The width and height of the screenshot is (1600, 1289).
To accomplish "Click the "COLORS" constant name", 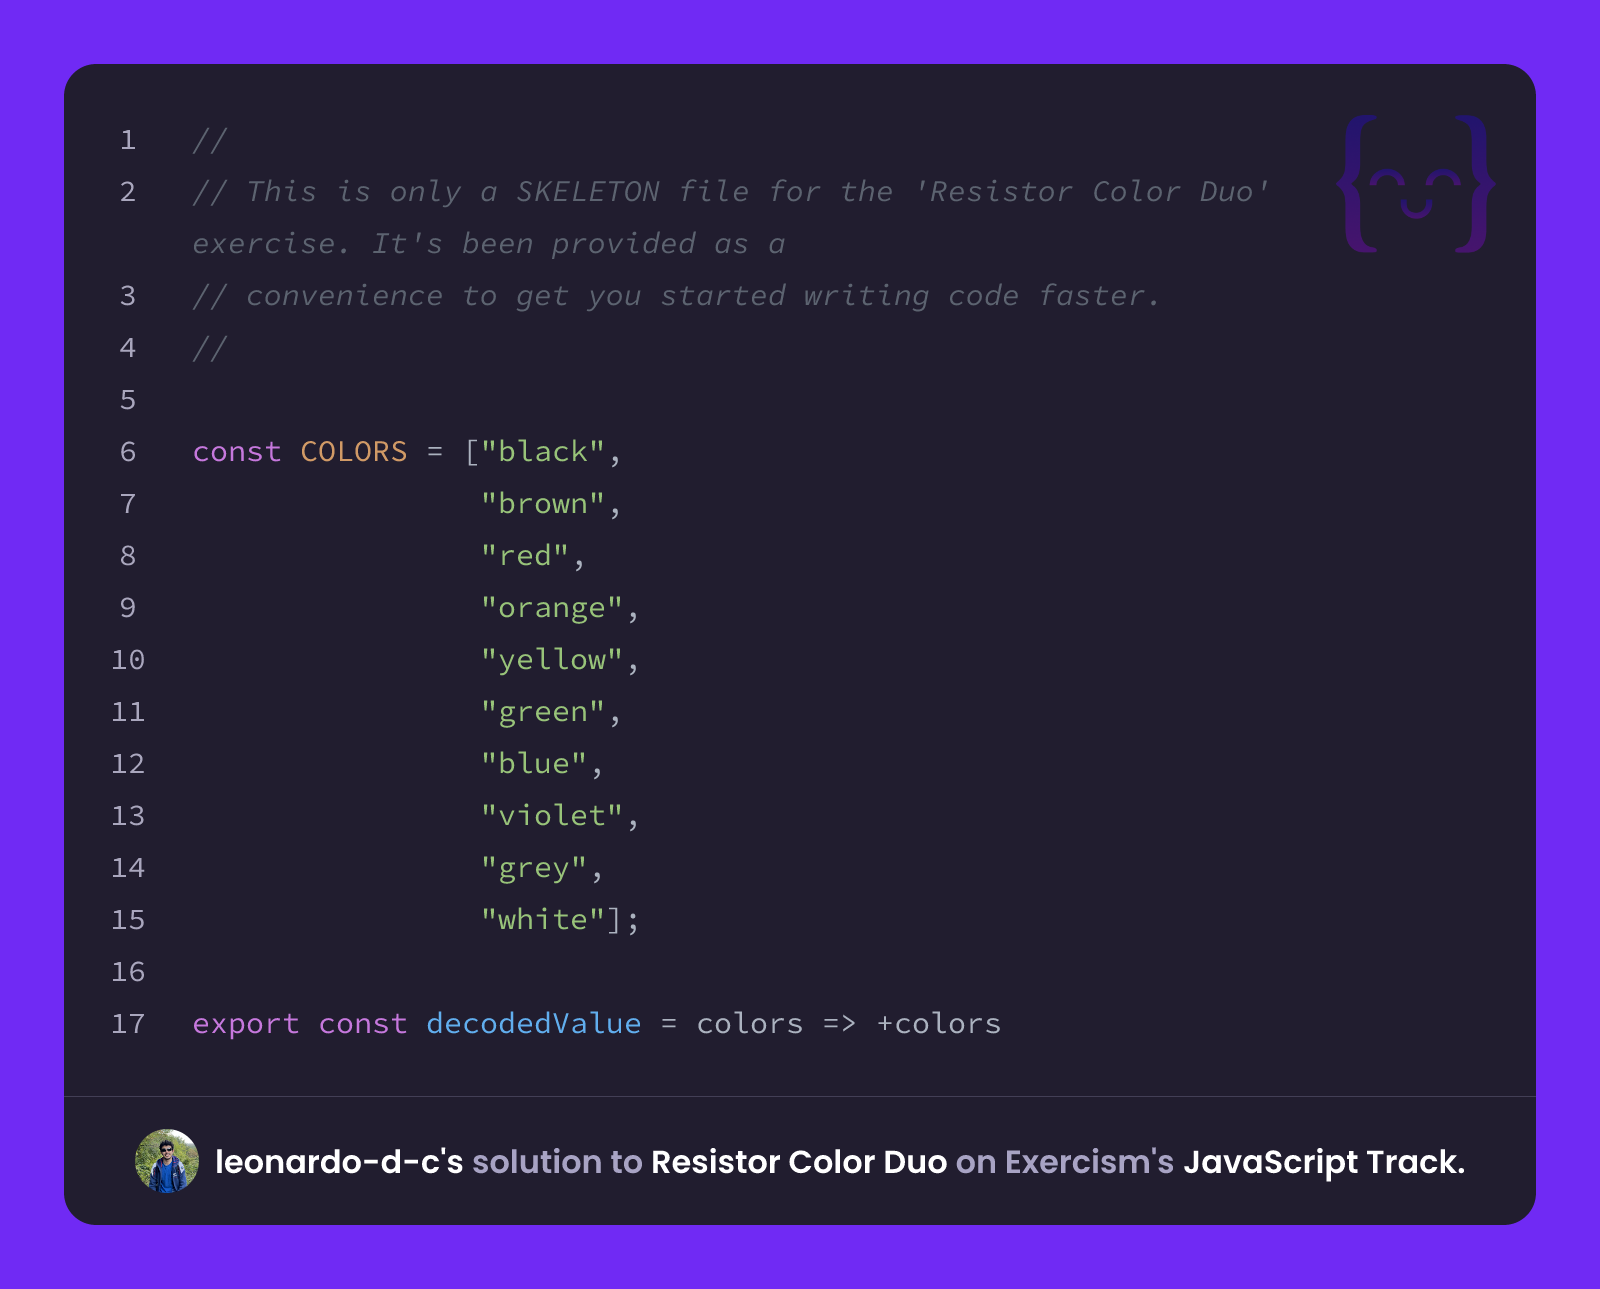I will coord(354,452).
